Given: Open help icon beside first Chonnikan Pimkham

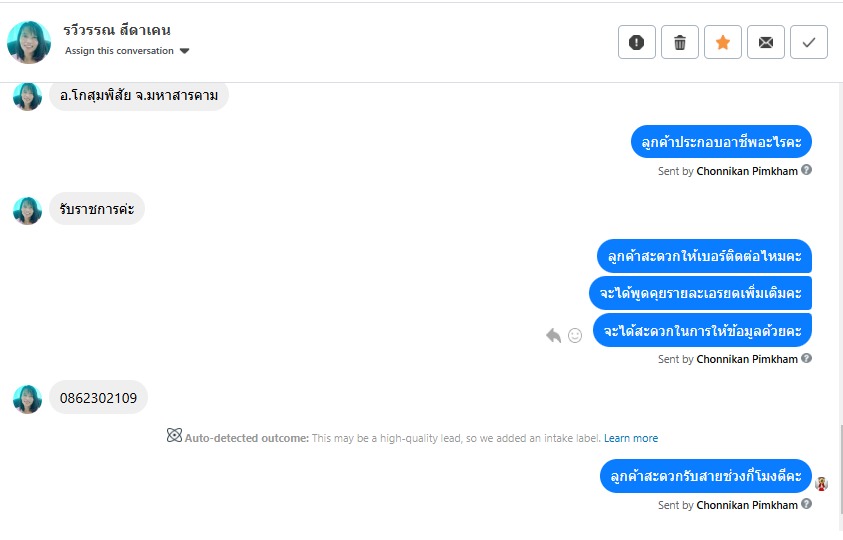Looking at the screenshot, I should 807,170.
